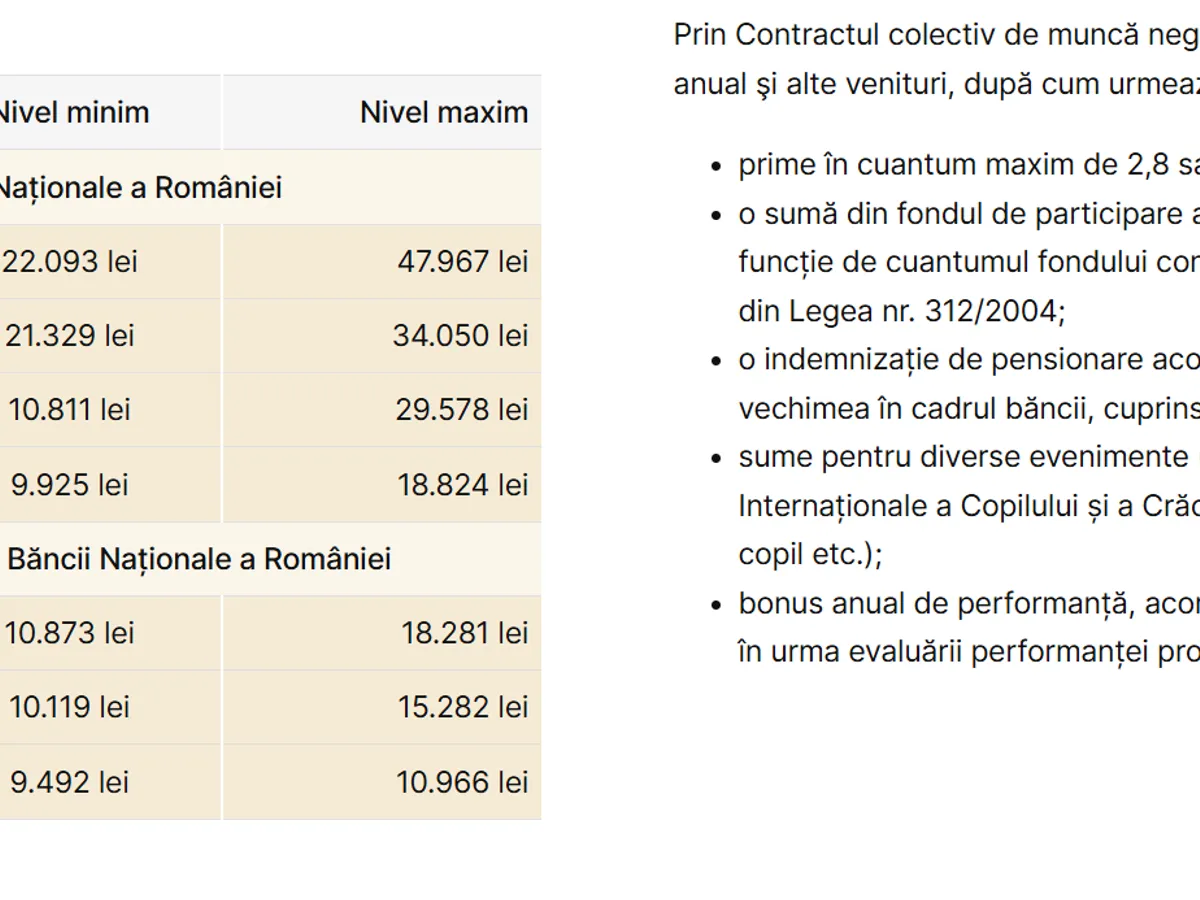This screenshot has height=900, width=1200.
Task: Click the "Nivel maxim" column header
Action: click(x=444, y=112)
